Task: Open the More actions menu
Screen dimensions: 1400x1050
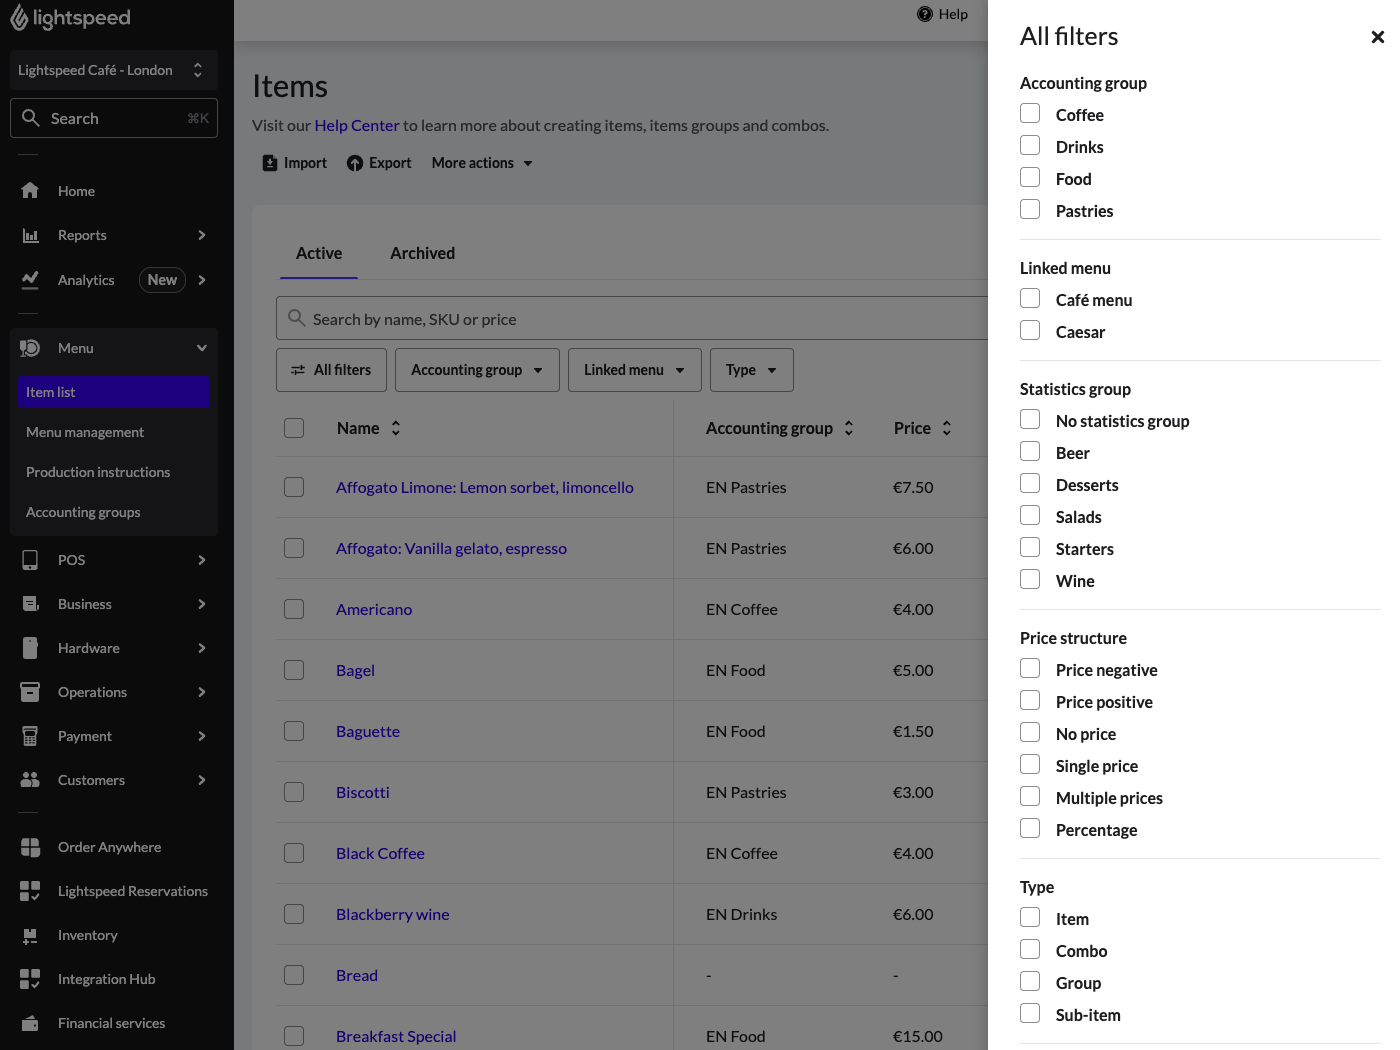Action: point(481,162)
